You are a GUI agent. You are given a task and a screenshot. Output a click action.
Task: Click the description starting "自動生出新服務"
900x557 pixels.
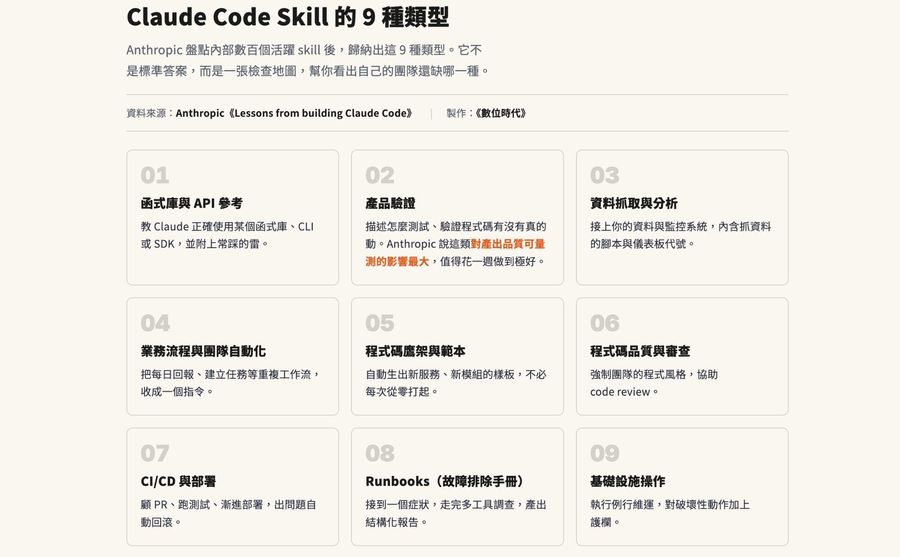tap(456, 382)
